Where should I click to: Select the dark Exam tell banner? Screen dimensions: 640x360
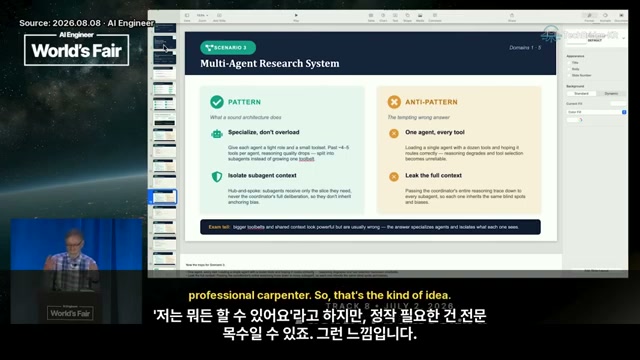tap(370, 227)
